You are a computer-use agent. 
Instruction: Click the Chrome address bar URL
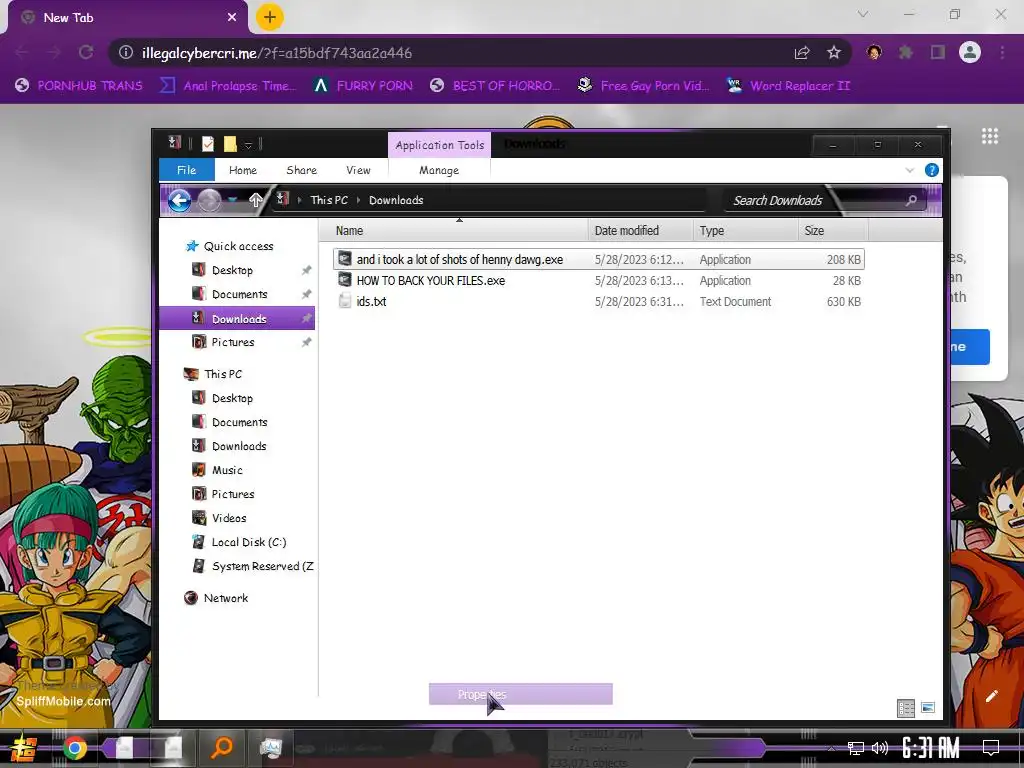[x=277, y=53]
